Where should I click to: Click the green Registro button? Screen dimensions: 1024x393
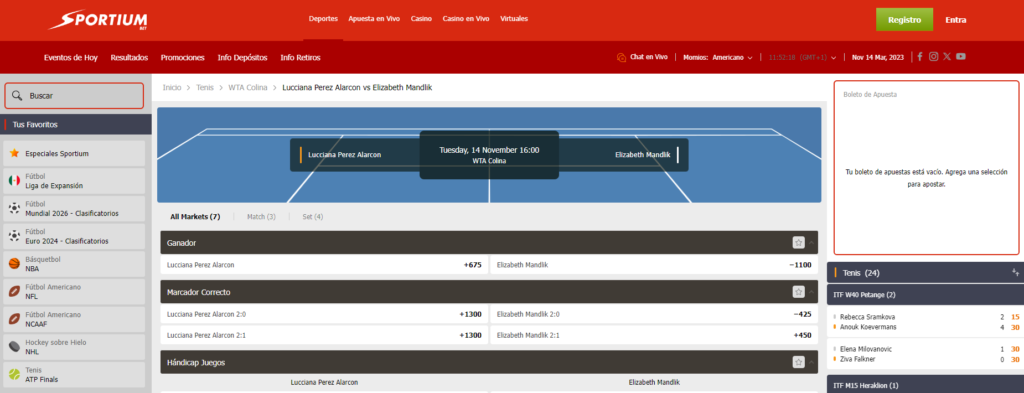click(904, 20)
